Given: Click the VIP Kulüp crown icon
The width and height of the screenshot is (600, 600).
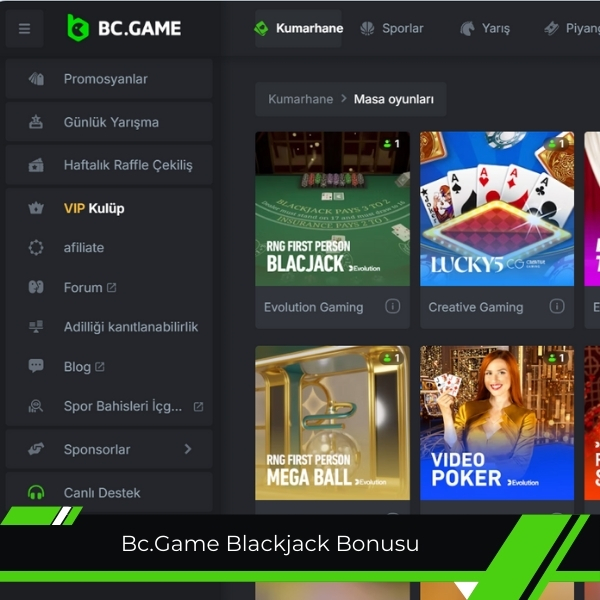Looking at the screenshot, I should 36,208.
